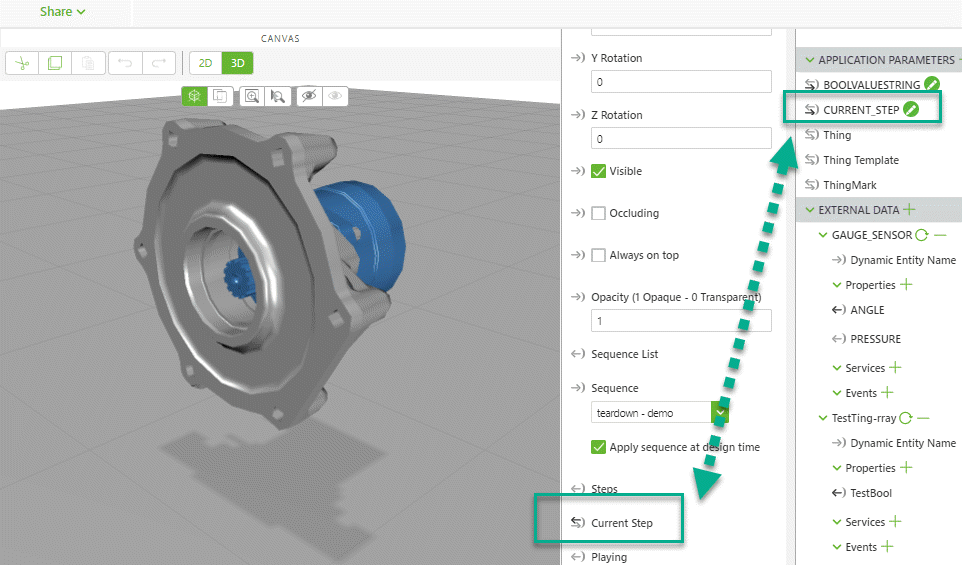Click the PRESSURE property binding
This screenshot has height=565, width=962.
pyautogui.click(x=875, y=339)
